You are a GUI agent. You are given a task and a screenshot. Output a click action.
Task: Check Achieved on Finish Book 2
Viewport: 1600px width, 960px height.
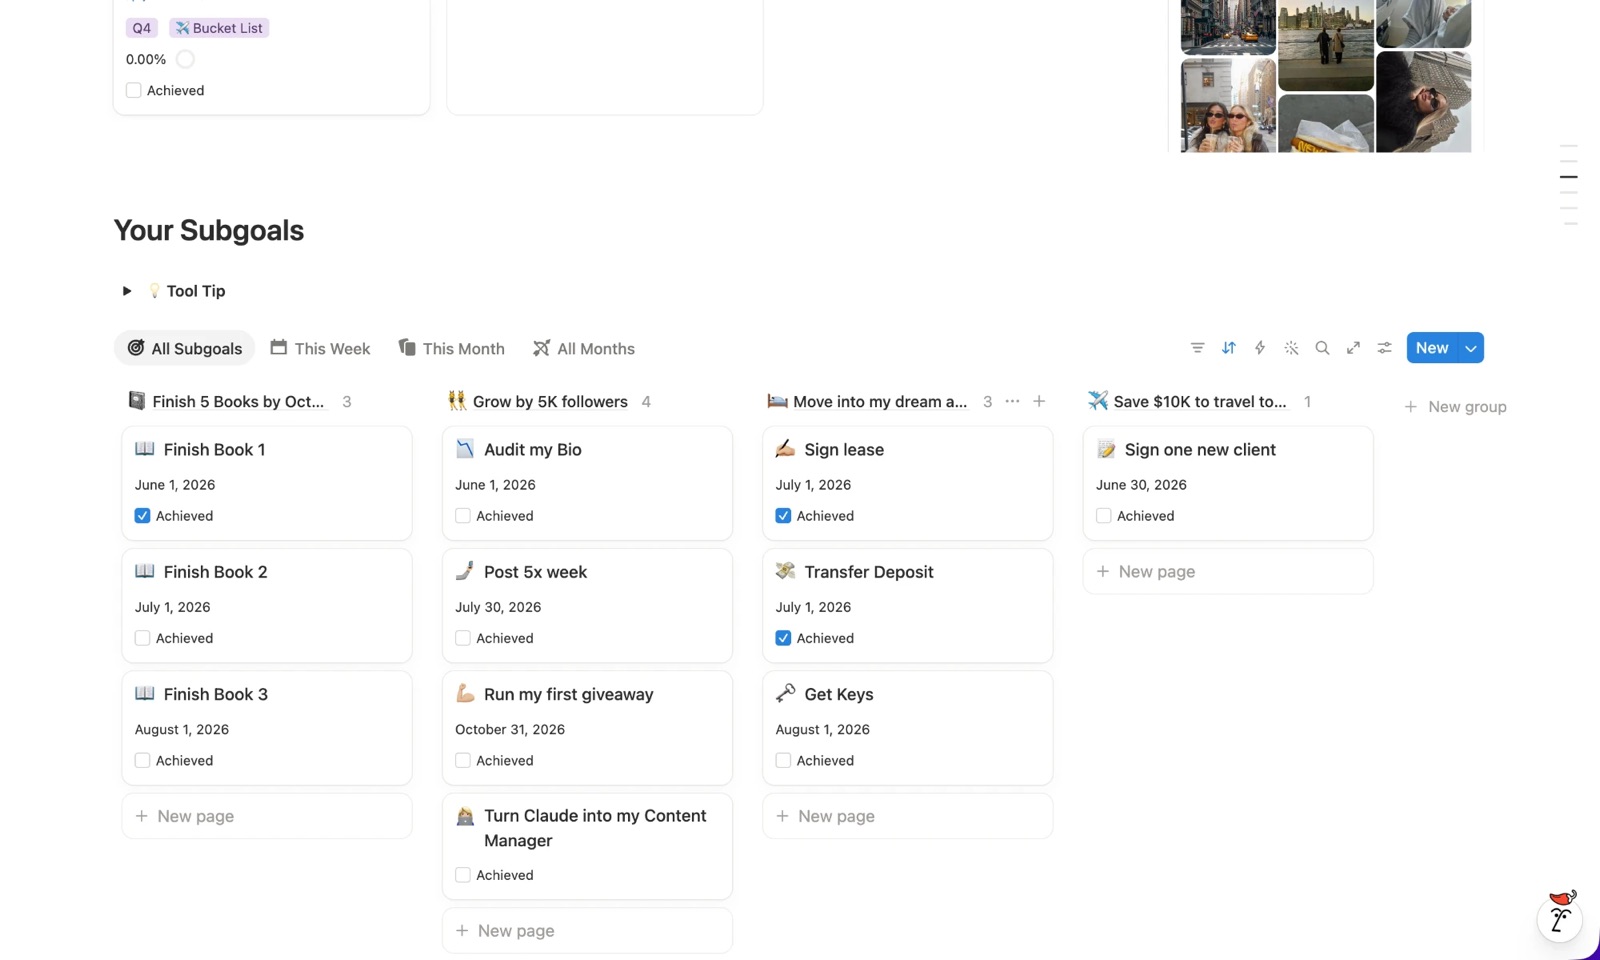[142, 638]
